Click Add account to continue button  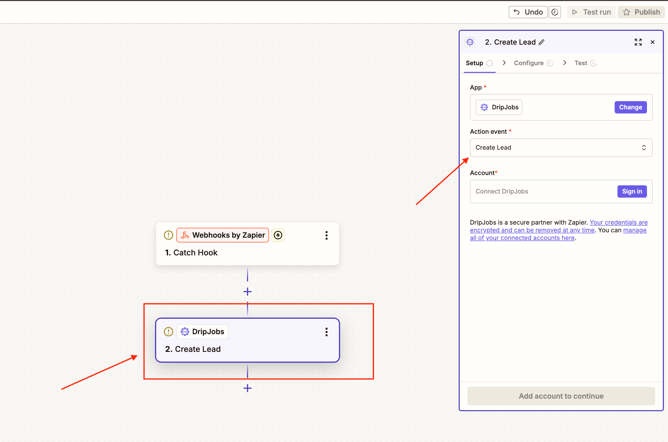click(x=561, y=396)
